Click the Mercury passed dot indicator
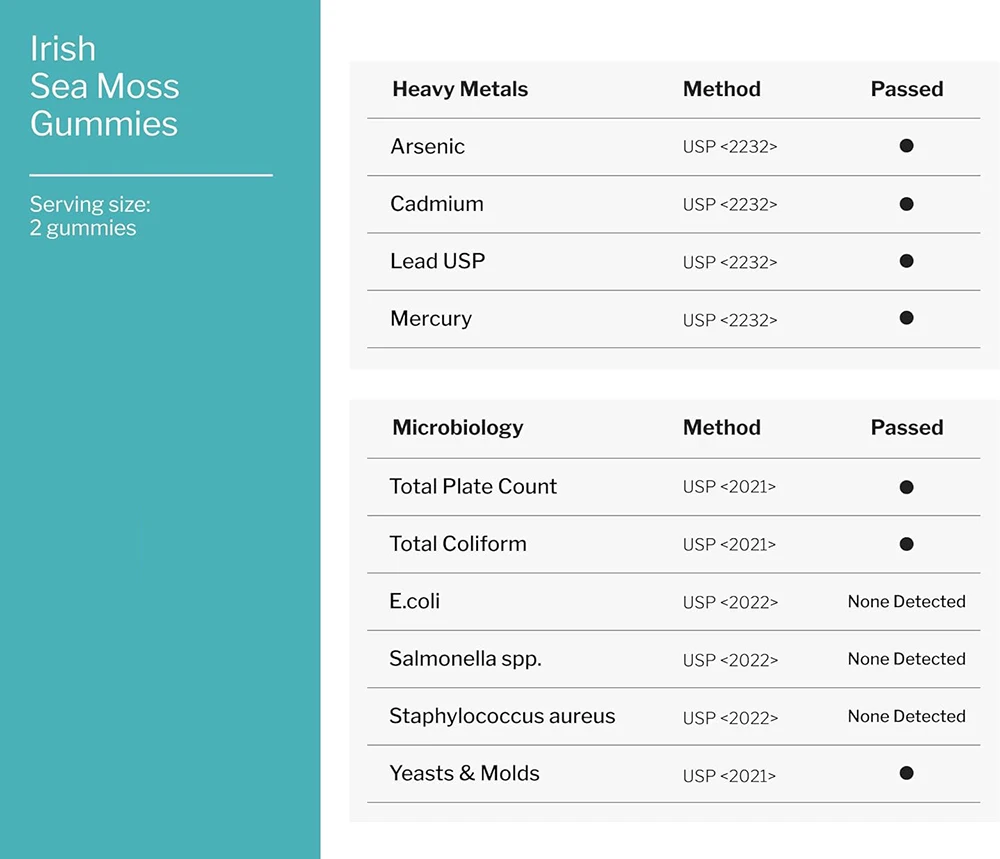Viewport: 1000px width, 859px height. [906, 318]
